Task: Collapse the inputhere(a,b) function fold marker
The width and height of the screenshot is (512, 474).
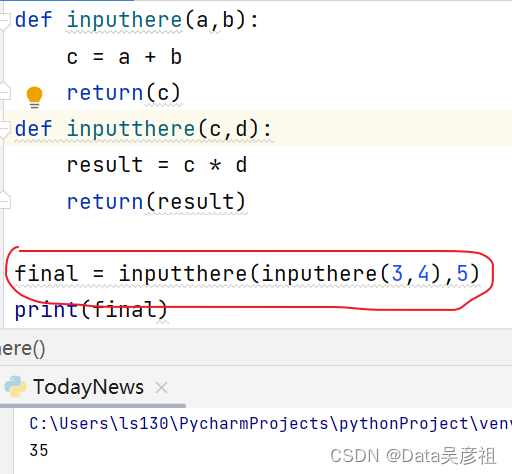Action: 4,21
